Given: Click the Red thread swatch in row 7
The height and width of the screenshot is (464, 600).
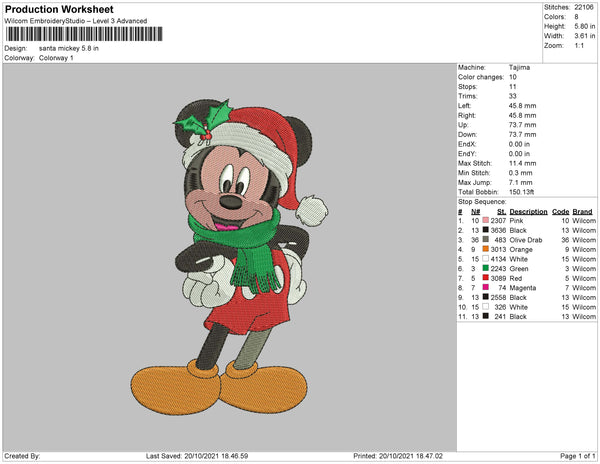Looking at the screenshot, I should pos(485,276).
